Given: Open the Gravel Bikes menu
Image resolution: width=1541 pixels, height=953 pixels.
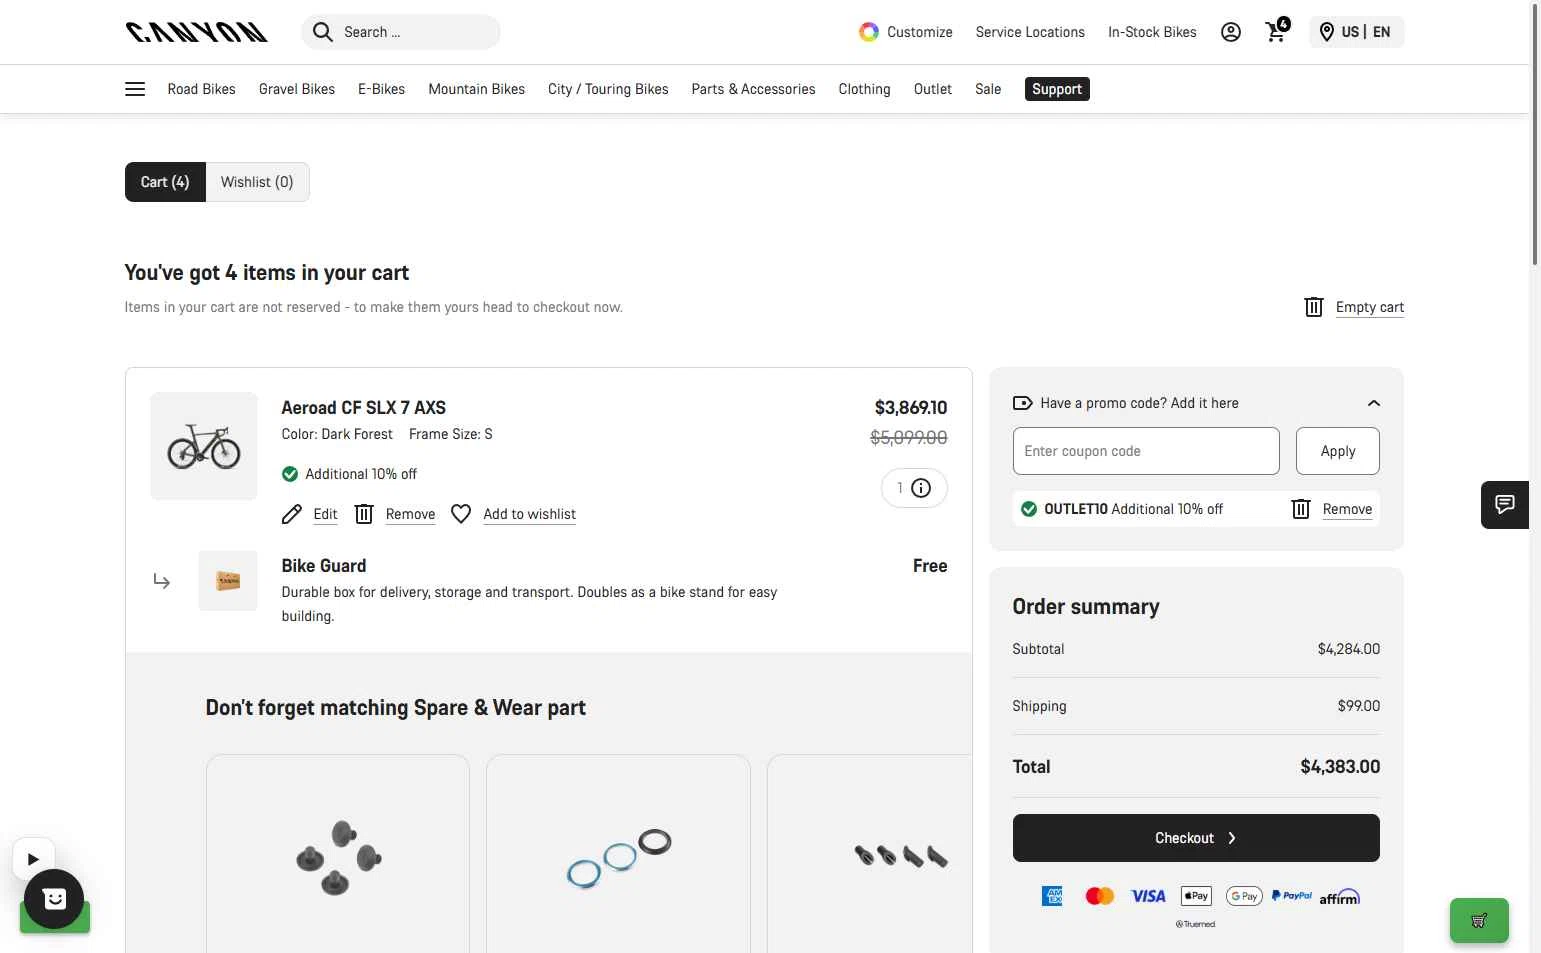Looking at the screenshot, I should 297,89.
